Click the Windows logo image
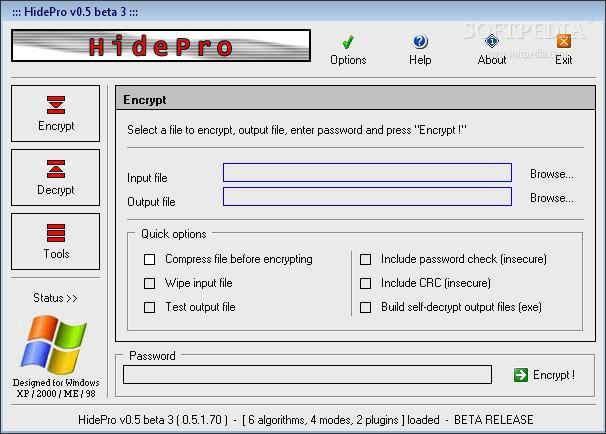Screen dimensions: 606x434 pos(54,345)
